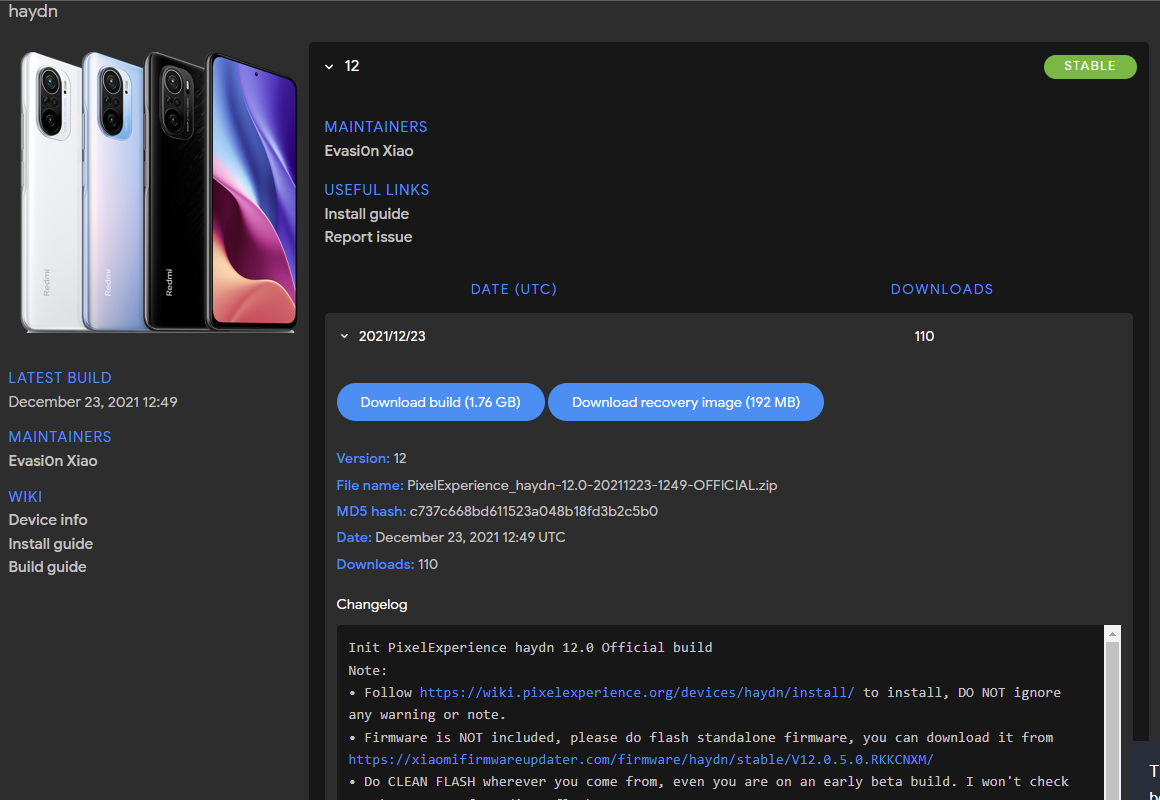This screenshot has height=800, width=1160.
Task: Collapse the Android 12 version section chevron
Action: pyautogui.click(x=329, y=67)
